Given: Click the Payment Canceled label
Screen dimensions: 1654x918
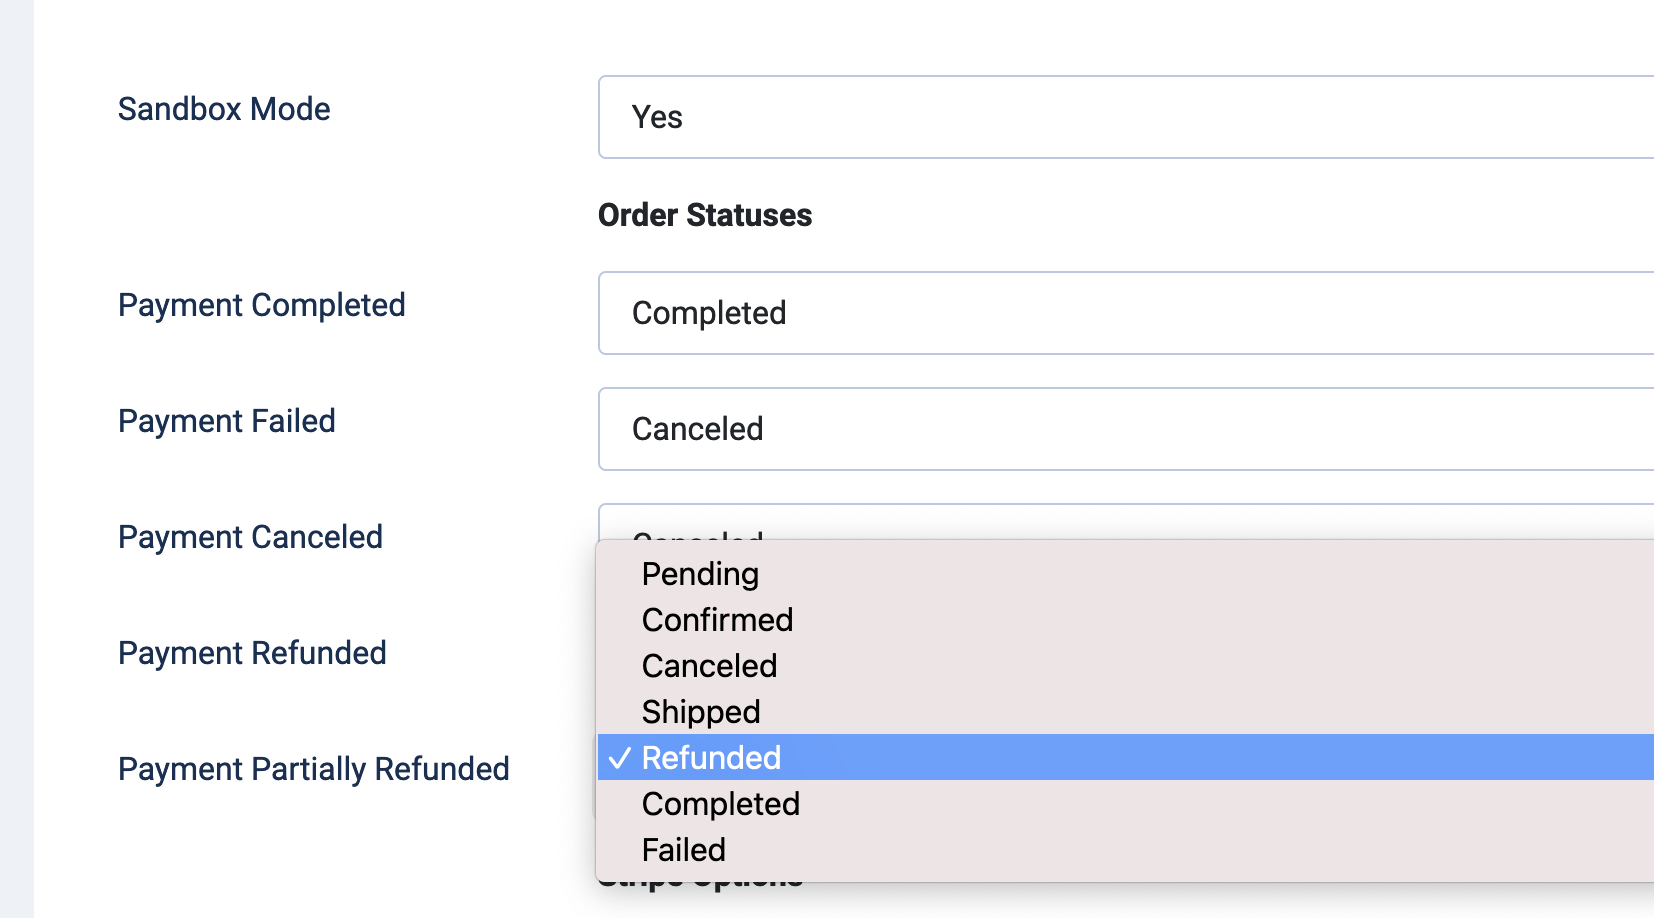Looking at the screenshot, I should point(250,537).
